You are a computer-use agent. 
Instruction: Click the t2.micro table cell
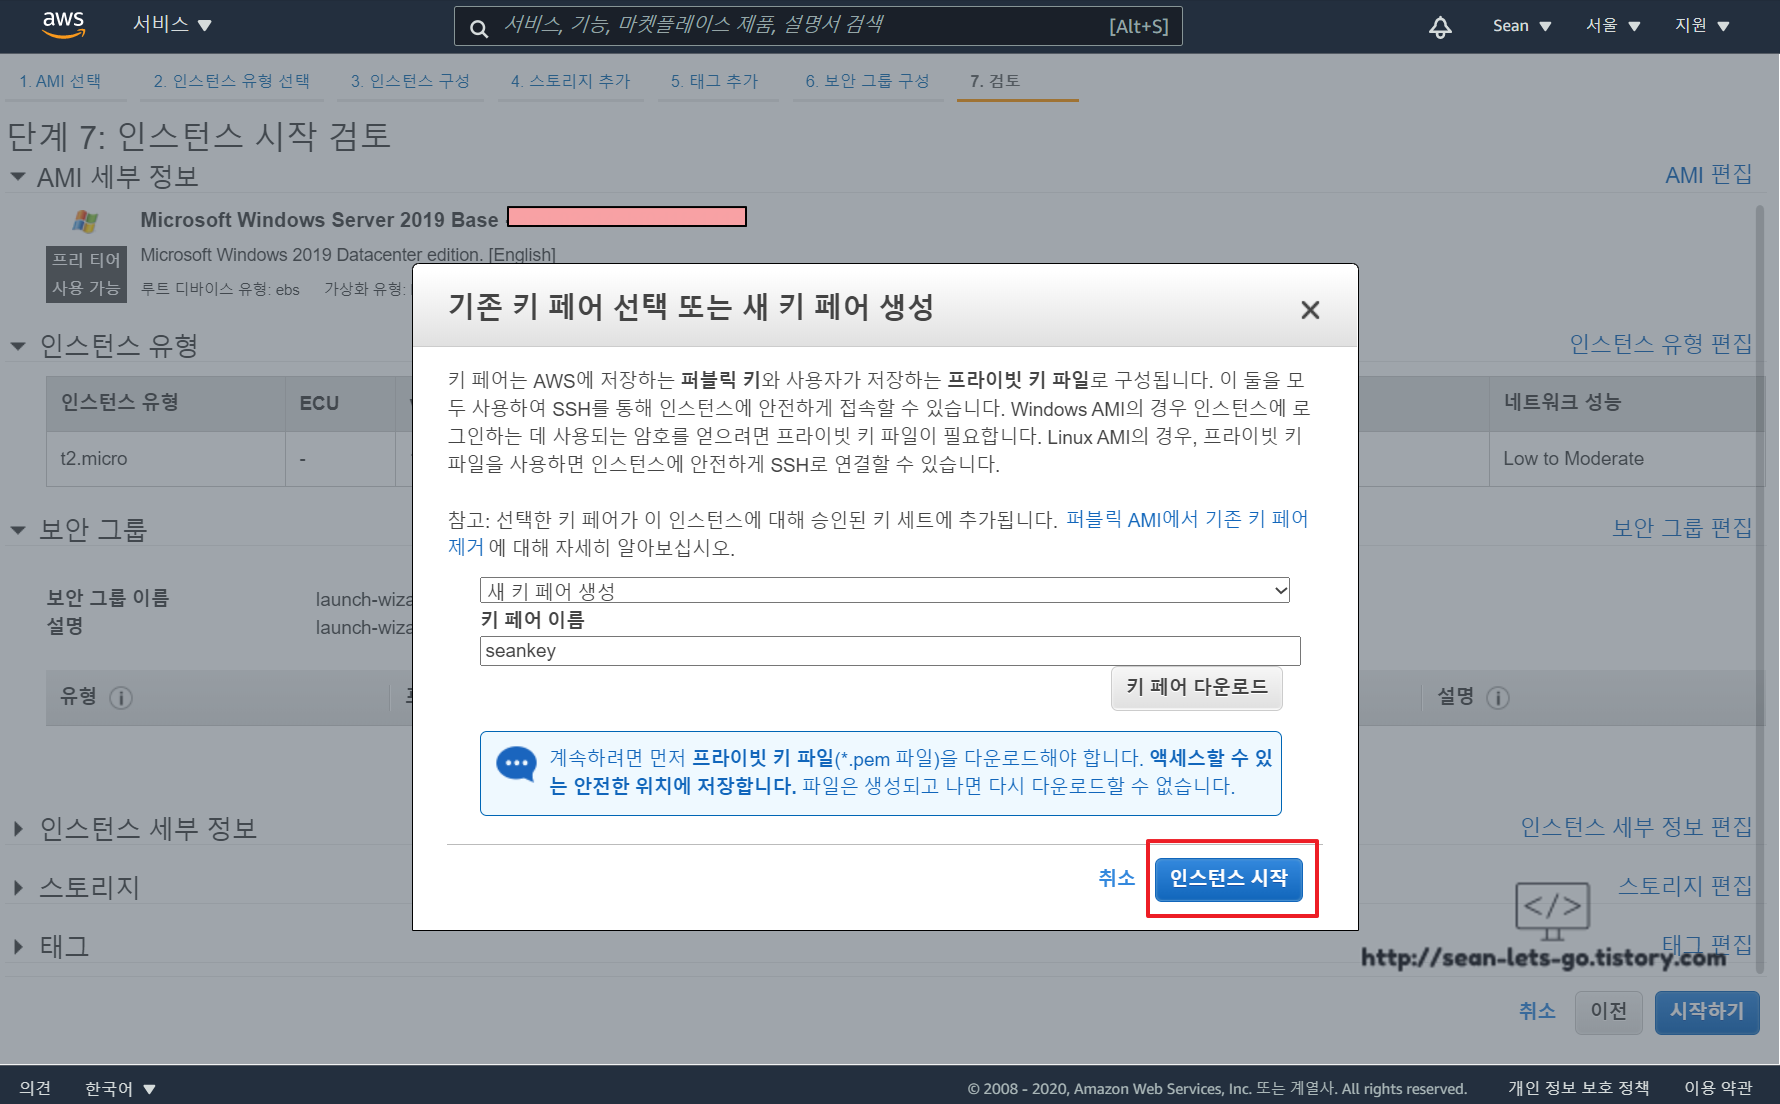[x=166, y=459]
